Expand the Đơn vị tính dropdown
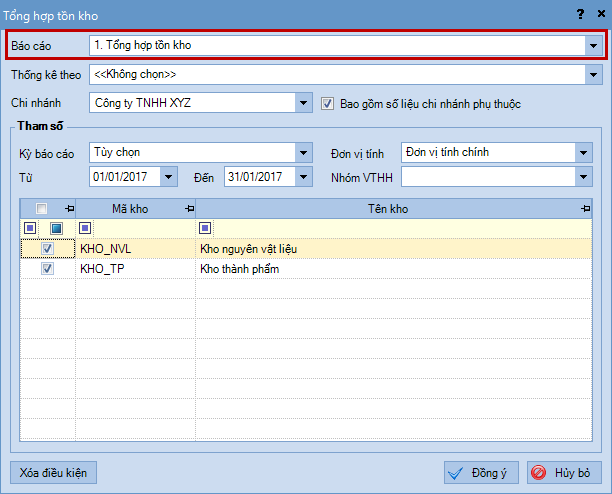Viewport: 612px width, 494px height. (584, 153)
